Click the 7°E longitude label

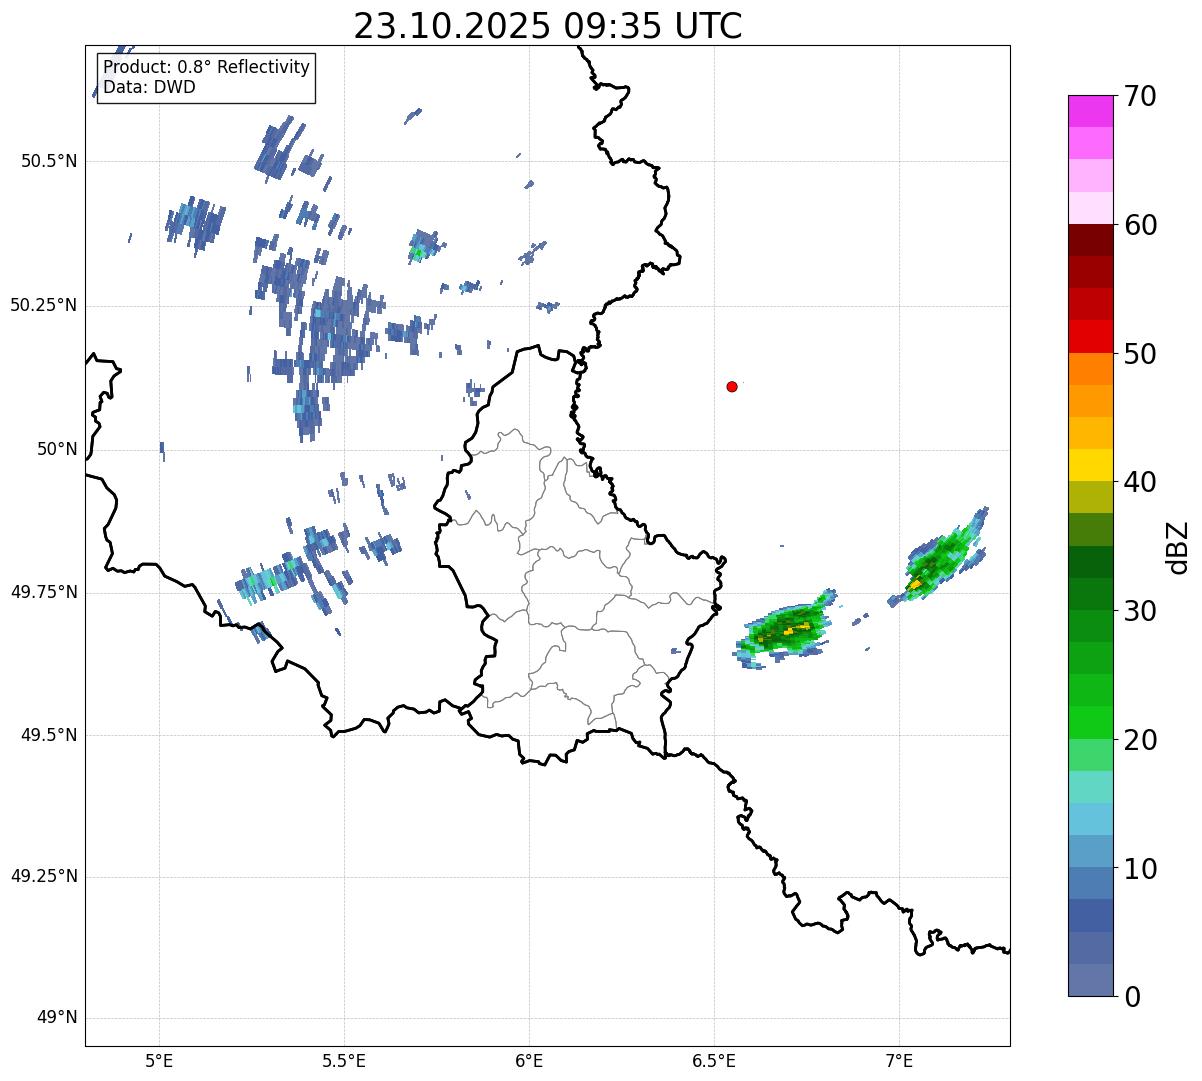pos(899,1061)
